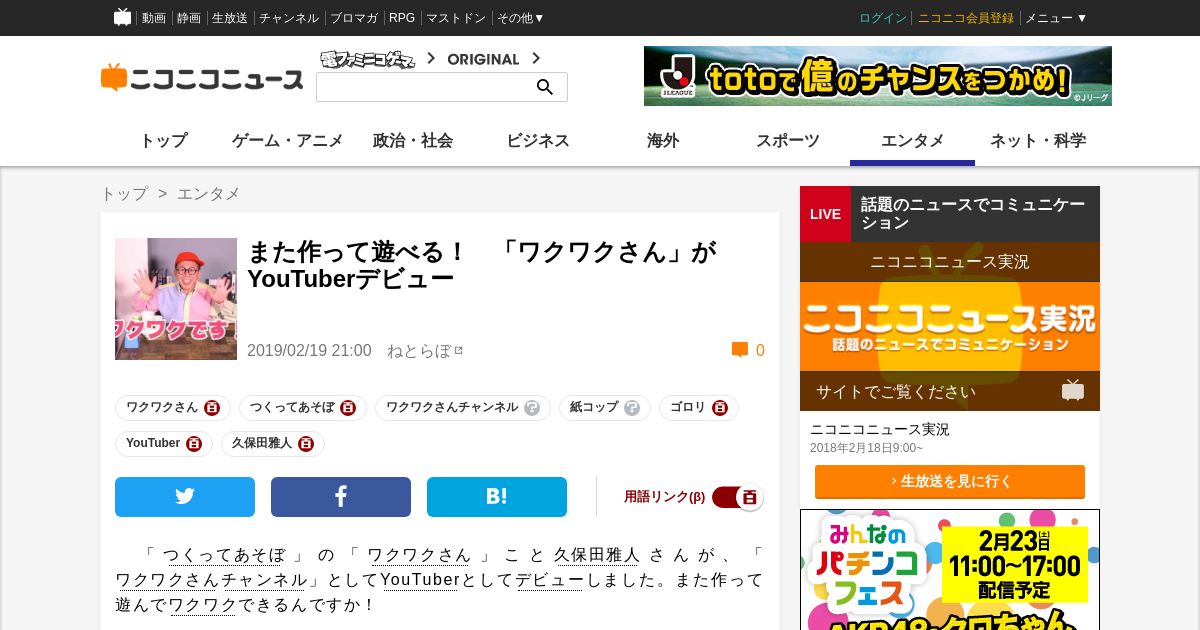This screenshot has width=1200, height=630.
Task: Click 静画 in the top bar
Action: [x=189, y=18]
